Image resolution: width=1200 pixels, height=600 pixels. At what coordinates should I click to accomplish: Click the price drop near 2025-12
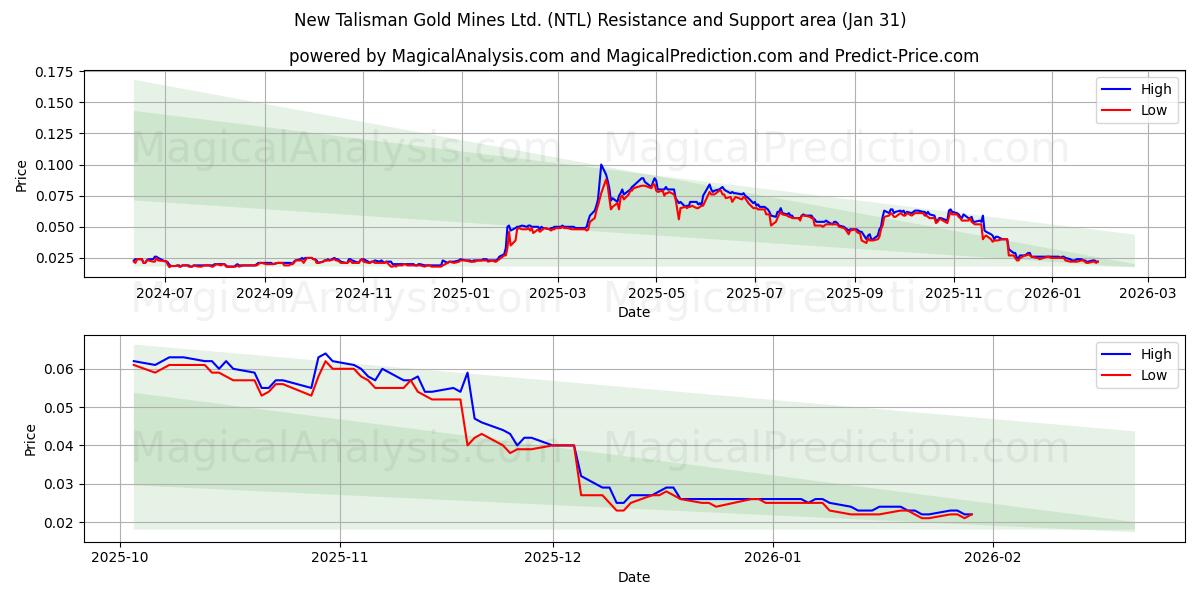(575, 470)
